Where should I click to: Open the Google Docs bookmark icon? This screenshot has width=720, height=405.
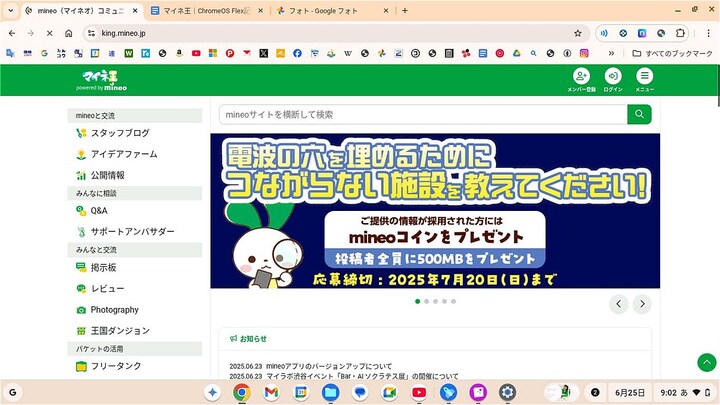click(483, 53)
